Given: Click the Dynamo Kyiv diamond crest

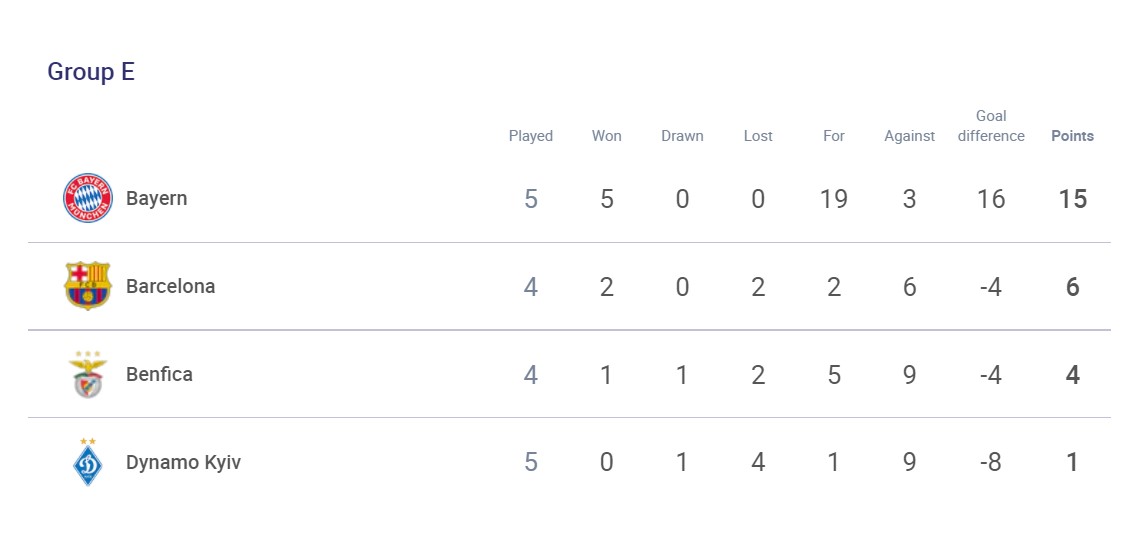Looking at the screenshot, I should coord(88,462).
